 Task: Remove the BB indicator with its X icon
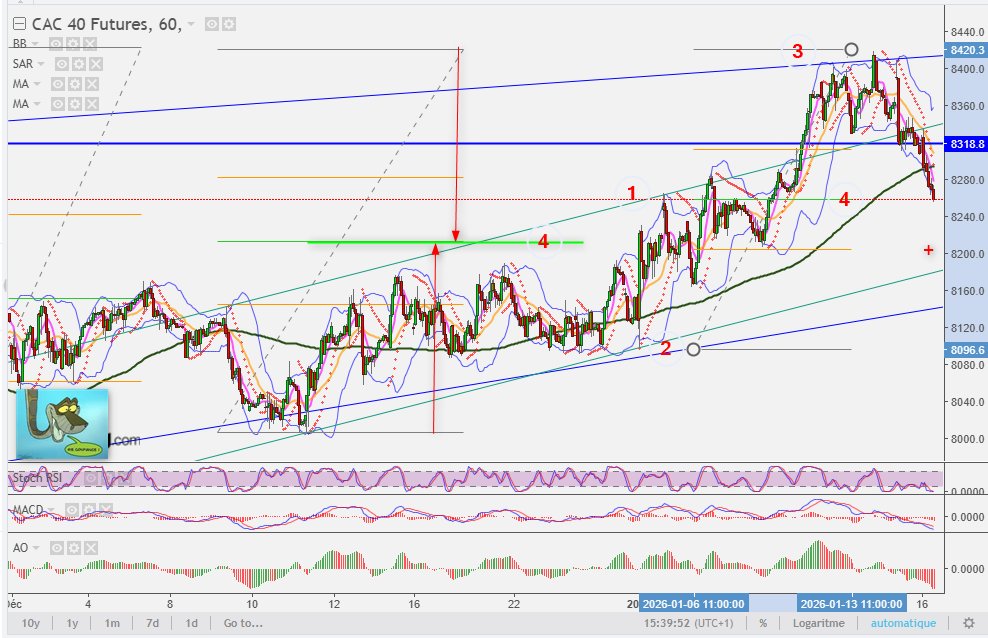[x=90, y=44]
